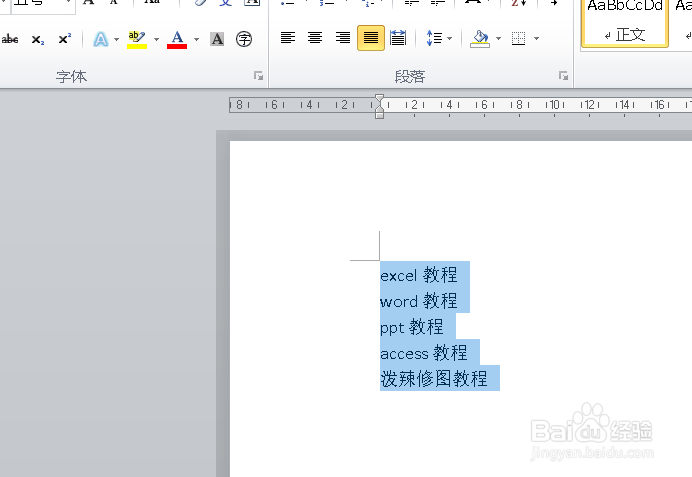Align text to the left
692x477 pixels.
coord(288,38)
